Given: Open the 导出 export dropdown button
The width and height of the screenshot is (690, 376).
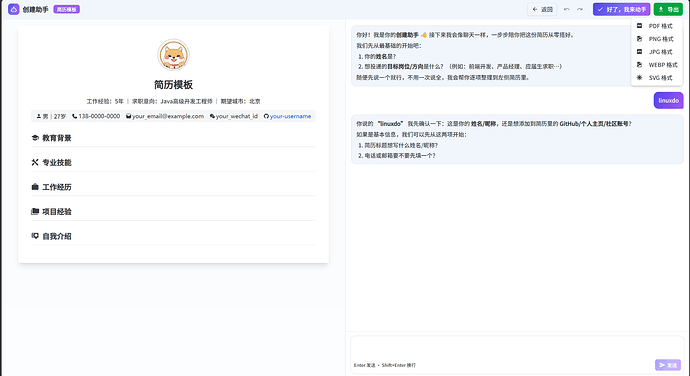Looking at the screenshot, I should pos(668,9).
